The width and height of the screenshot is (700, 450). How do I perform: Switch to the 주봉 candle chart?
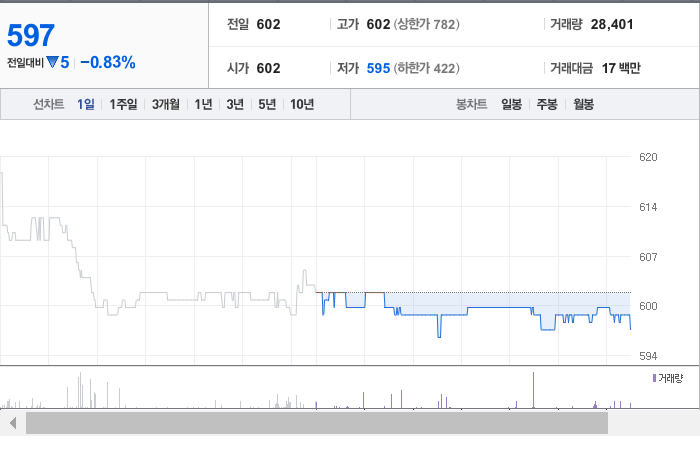pyautogui.click(x=547, y=104)
